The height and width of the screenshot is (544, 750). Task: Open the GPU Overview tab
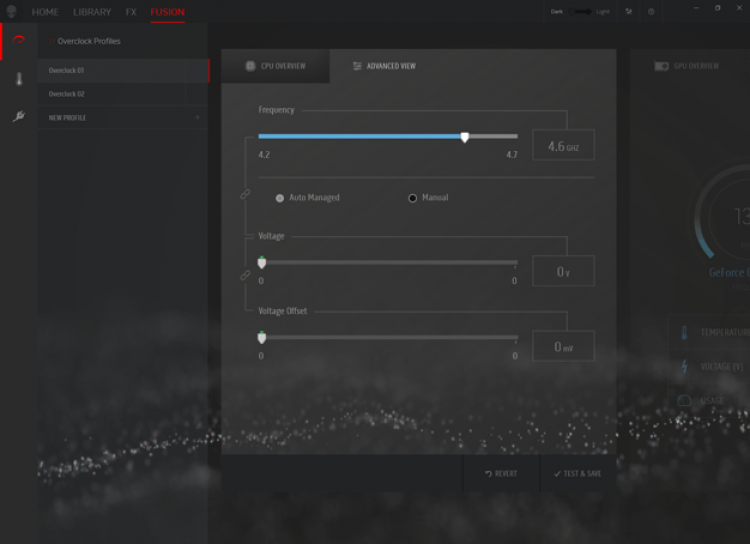point(687,66)
